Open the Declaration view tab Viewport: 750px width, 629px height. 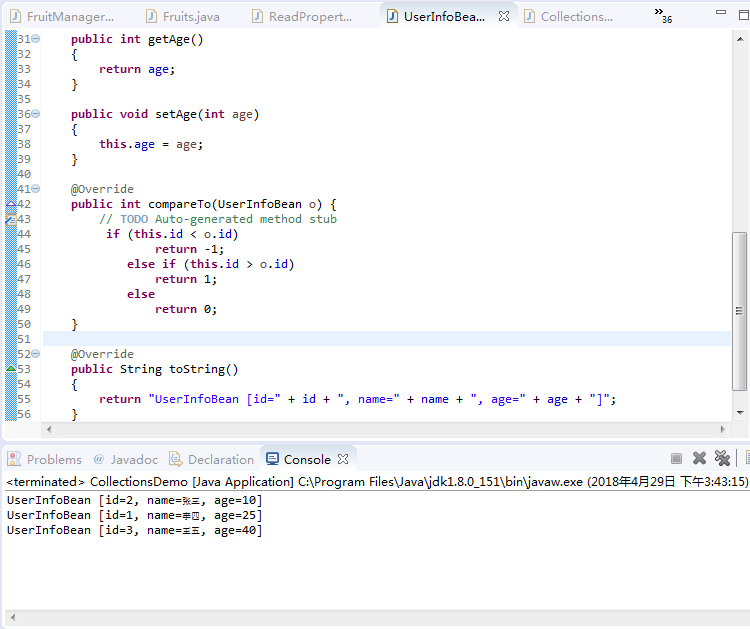point(211,460)
